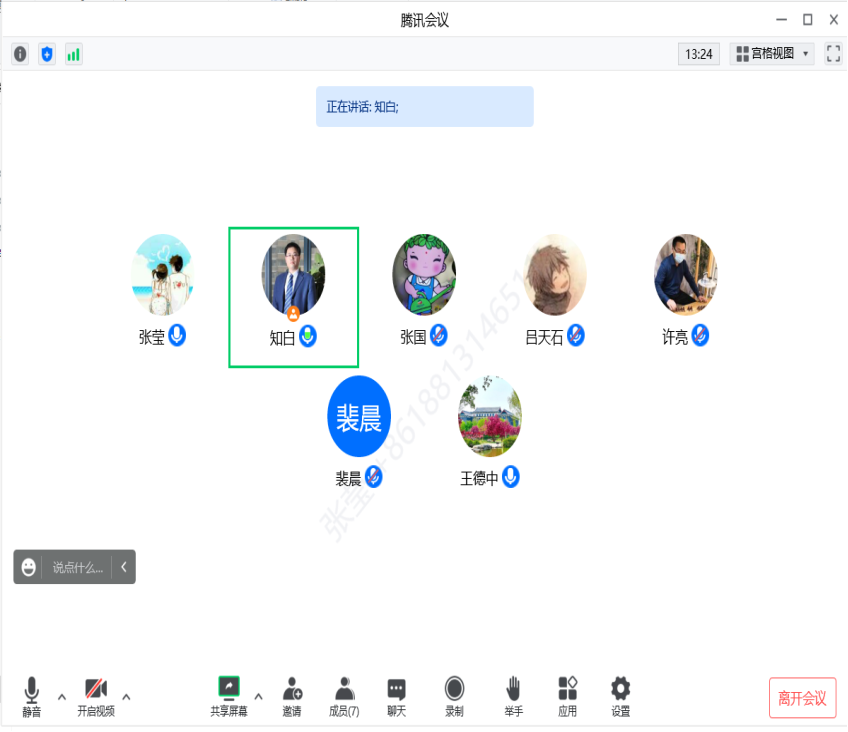Open the 成员(7) members list
This screenshot has height=732, width=848.
coord(344,695)
